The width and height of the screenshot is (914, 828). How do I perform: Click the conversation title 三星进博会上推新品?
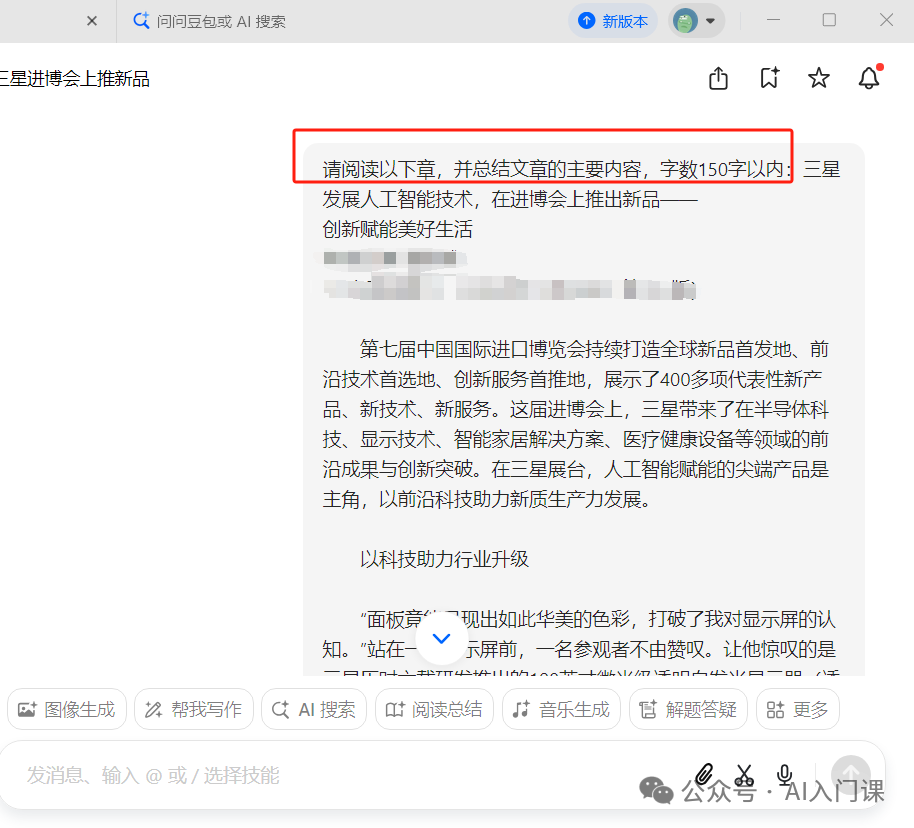coord(75,78)
